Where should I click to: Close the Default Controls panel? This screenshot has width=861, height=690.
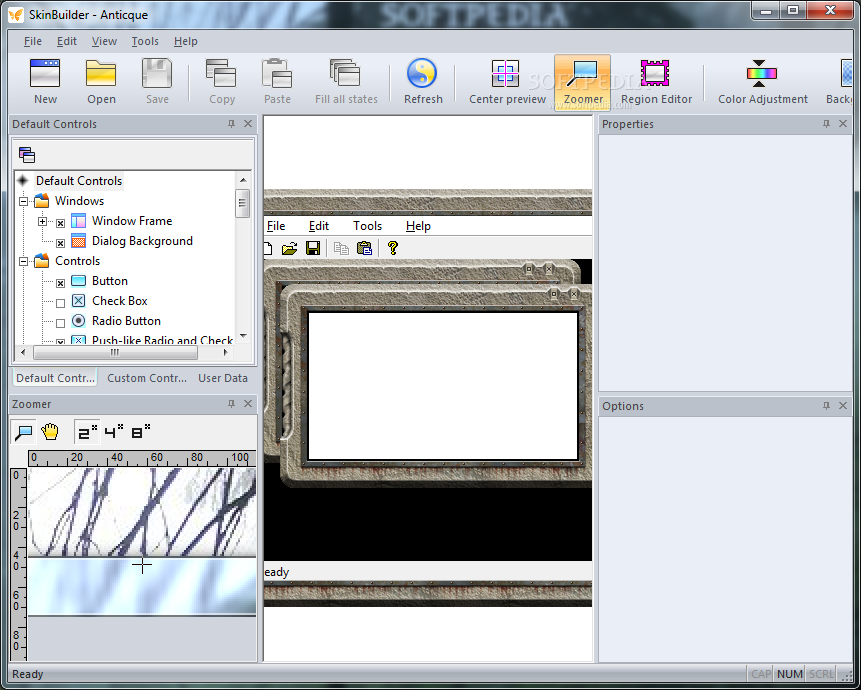coord(248,124)
